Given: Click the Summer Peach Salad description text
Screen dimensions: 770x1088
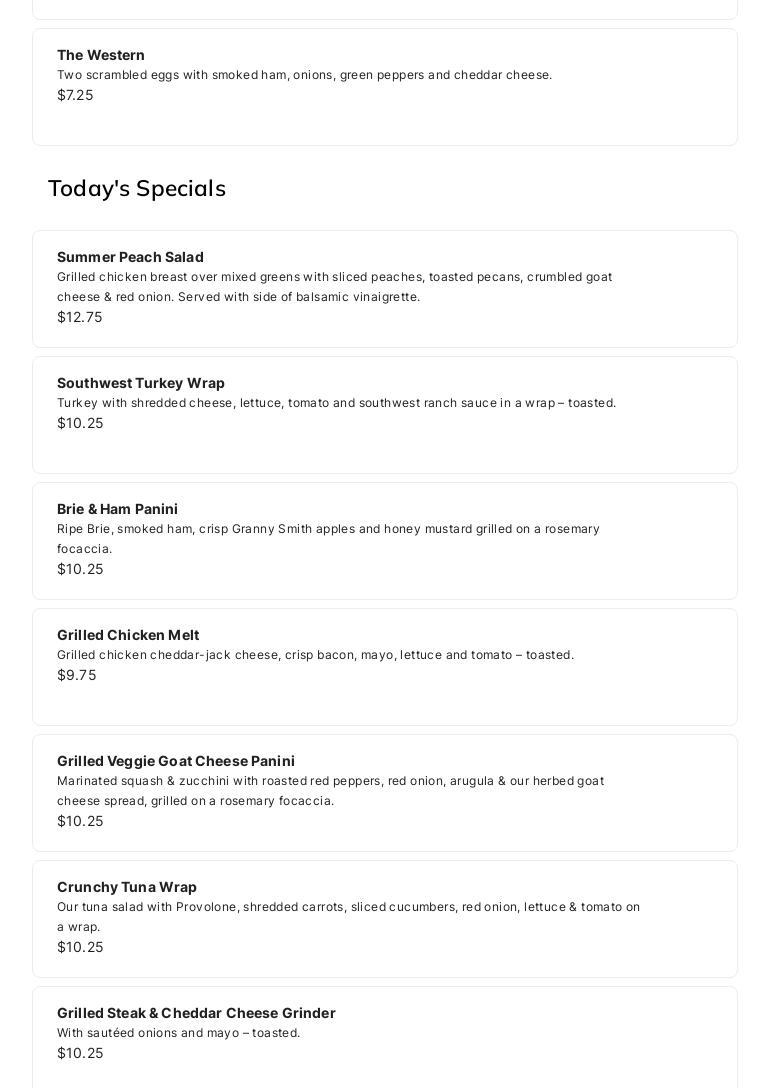Looking at the screenshot, I should [x=334, y=287].
